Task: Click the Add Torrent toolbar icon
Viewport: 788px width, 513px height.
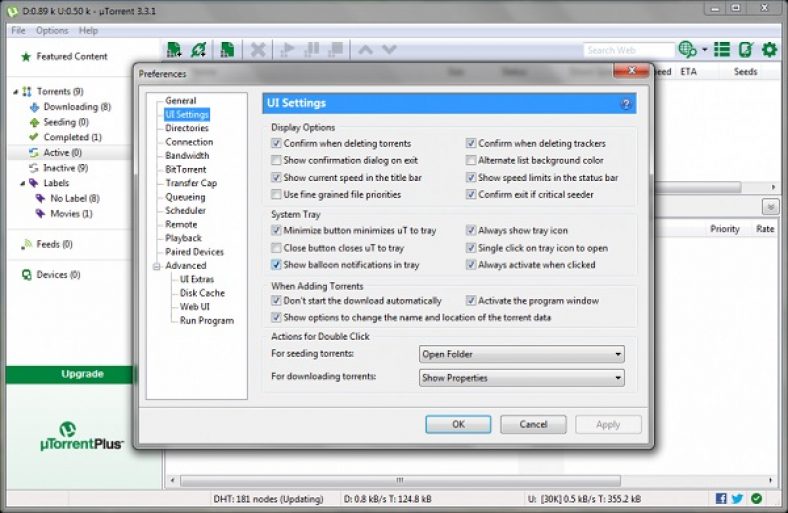Action: tap(174, 50)
